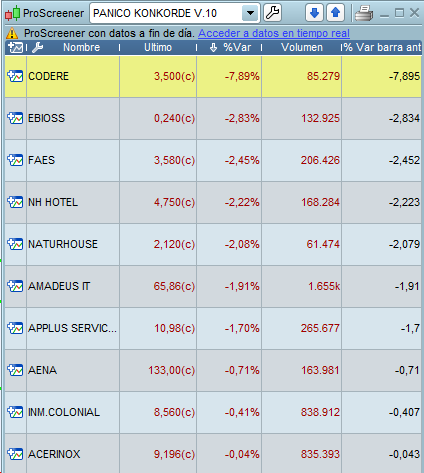Viewport: 424px width, 473px height.
Task: Click the -2,223 value for NH HOTEL
Action: point(404,202)
